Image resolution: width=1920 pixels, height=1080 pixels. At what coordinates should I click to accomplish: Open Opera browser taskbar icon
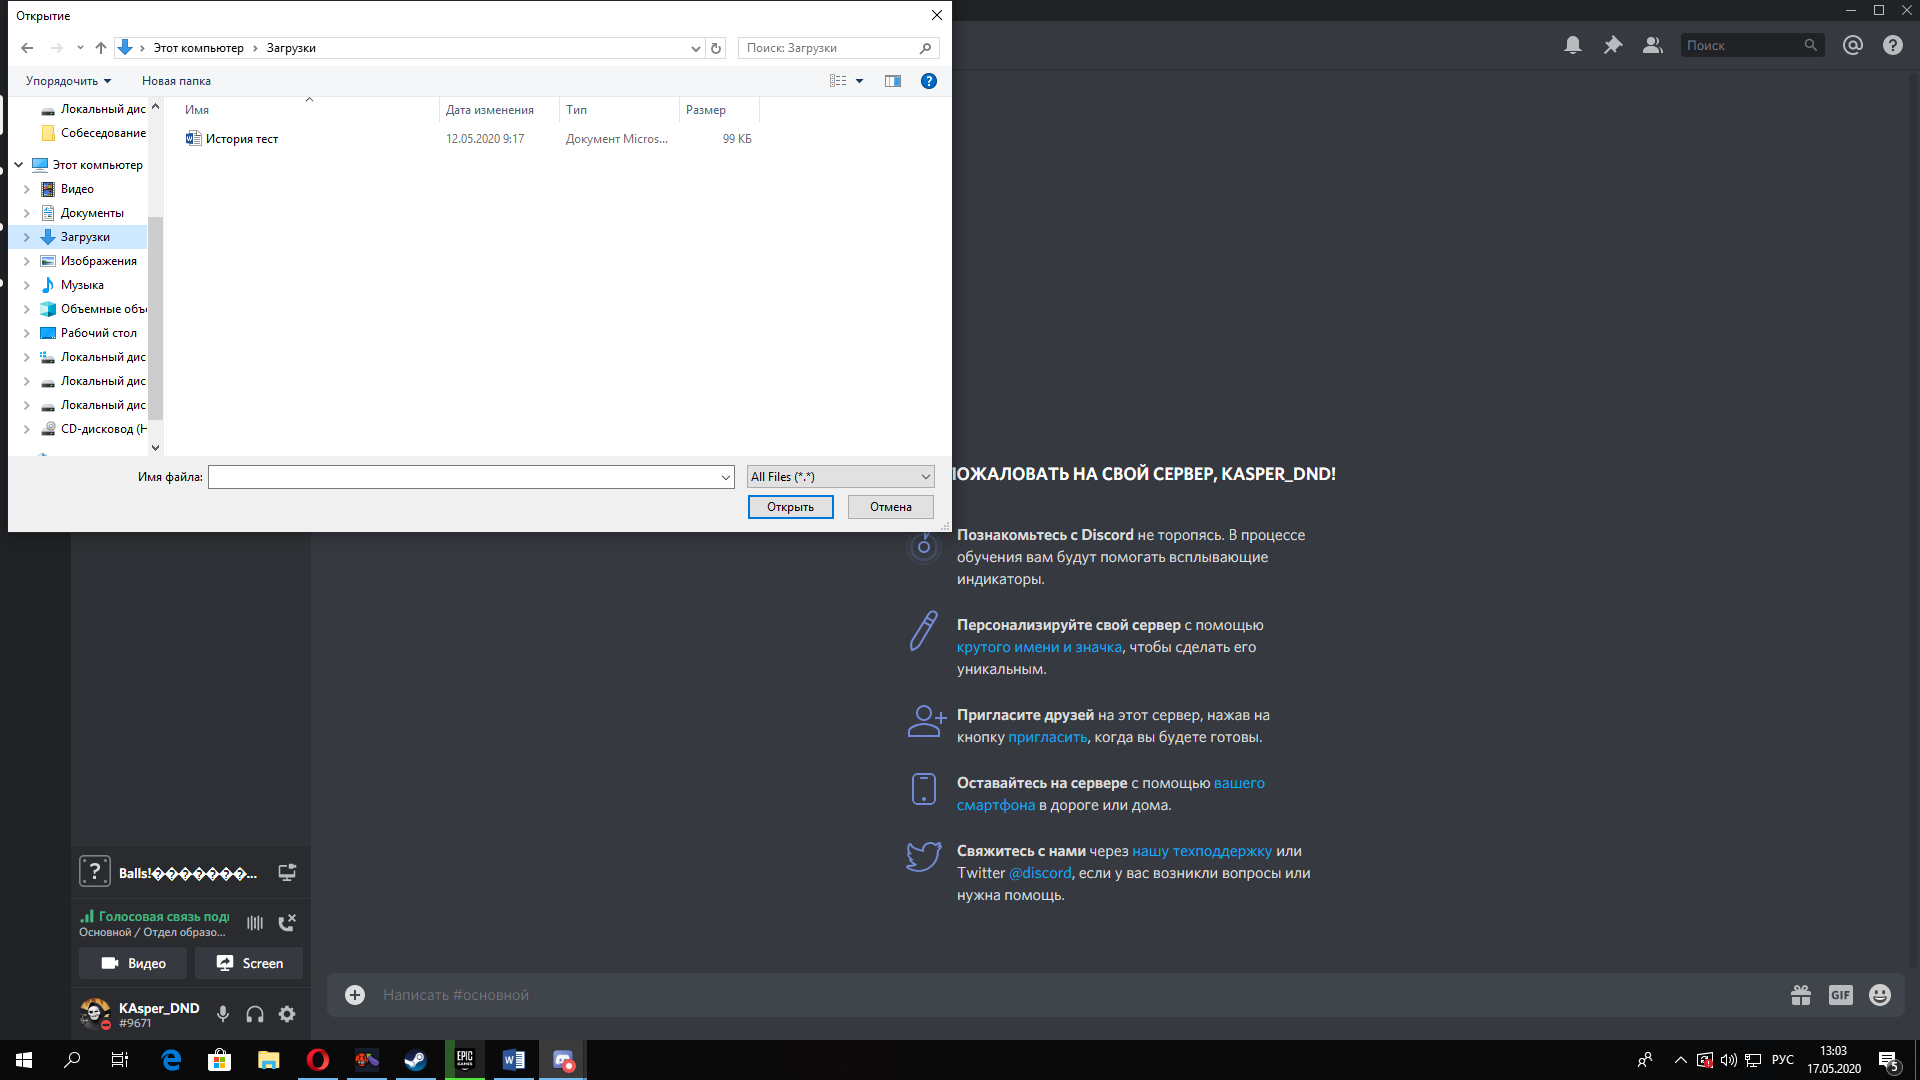click(318, 1060)
